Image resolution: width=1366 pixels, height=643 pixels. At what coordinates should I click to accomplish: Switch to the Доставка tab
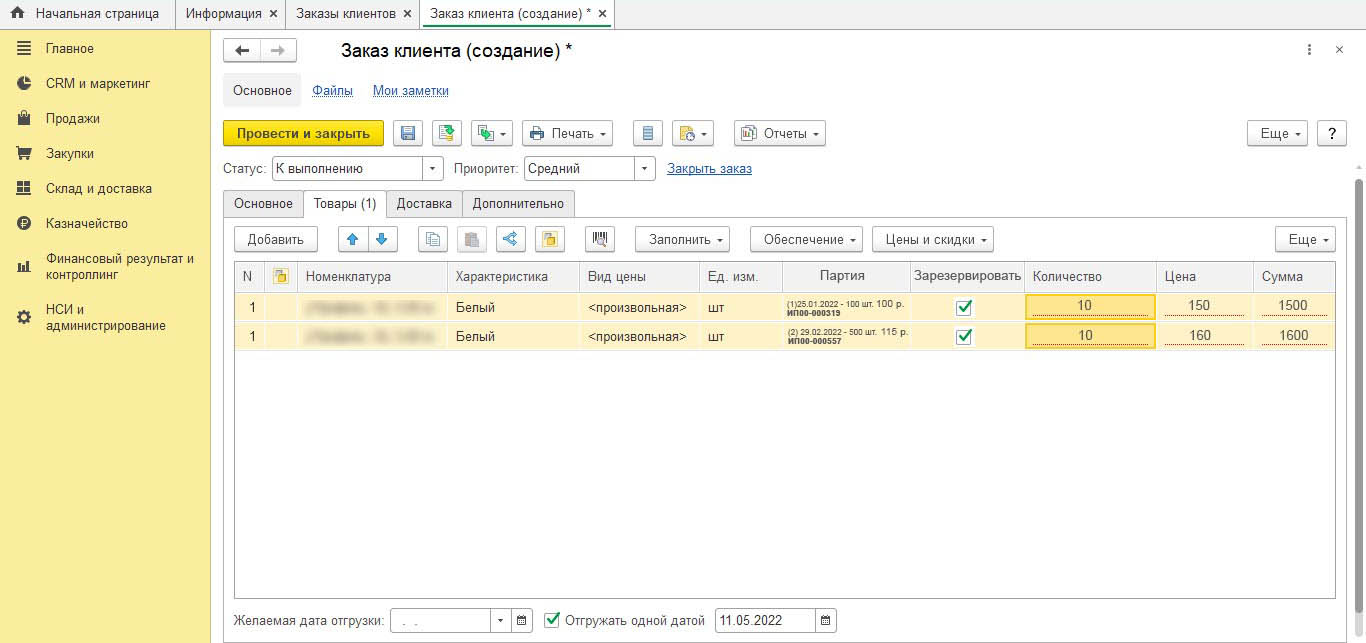coord(424,204)
